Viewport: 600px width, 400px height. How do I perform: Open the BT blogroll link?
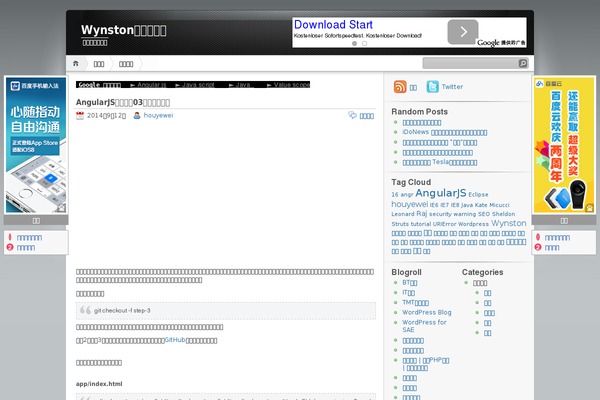click(x=409, y=282)
